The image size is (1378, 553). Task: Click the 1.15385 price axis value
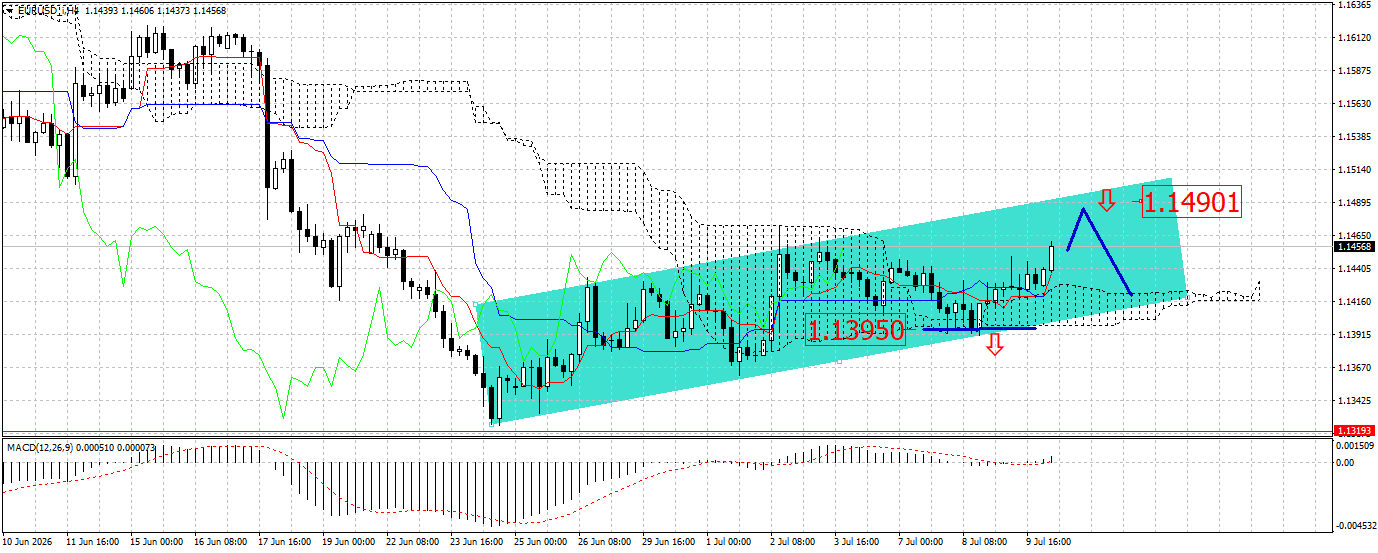coord(1356,137)
